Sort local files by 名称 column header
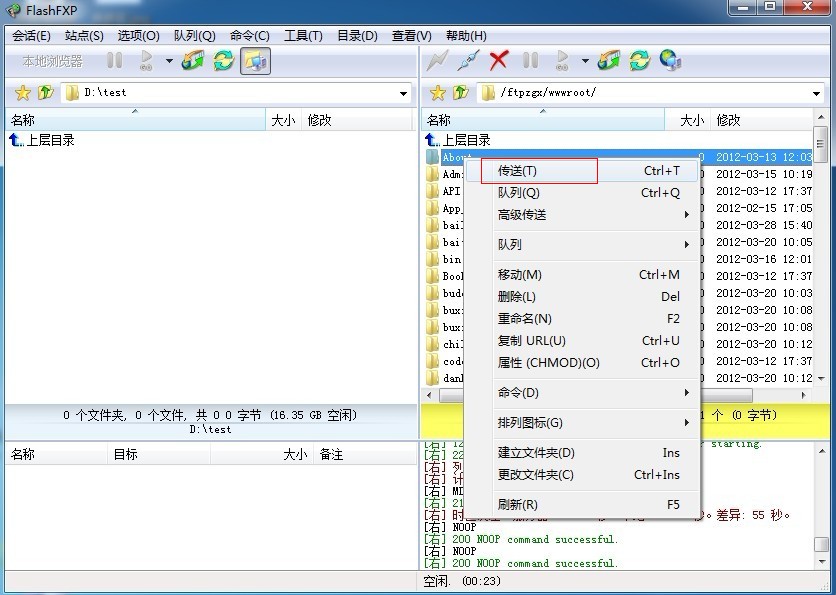 pos(135,120)
